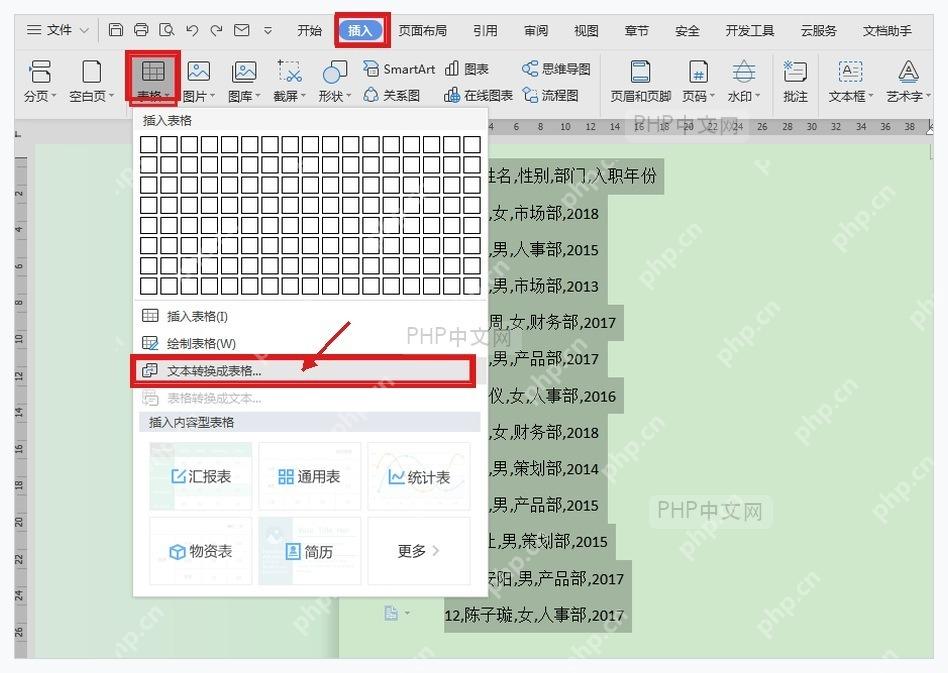Click the 形状 shapes icon
This screenshot has height=673, width=948.
click(334, 71)
